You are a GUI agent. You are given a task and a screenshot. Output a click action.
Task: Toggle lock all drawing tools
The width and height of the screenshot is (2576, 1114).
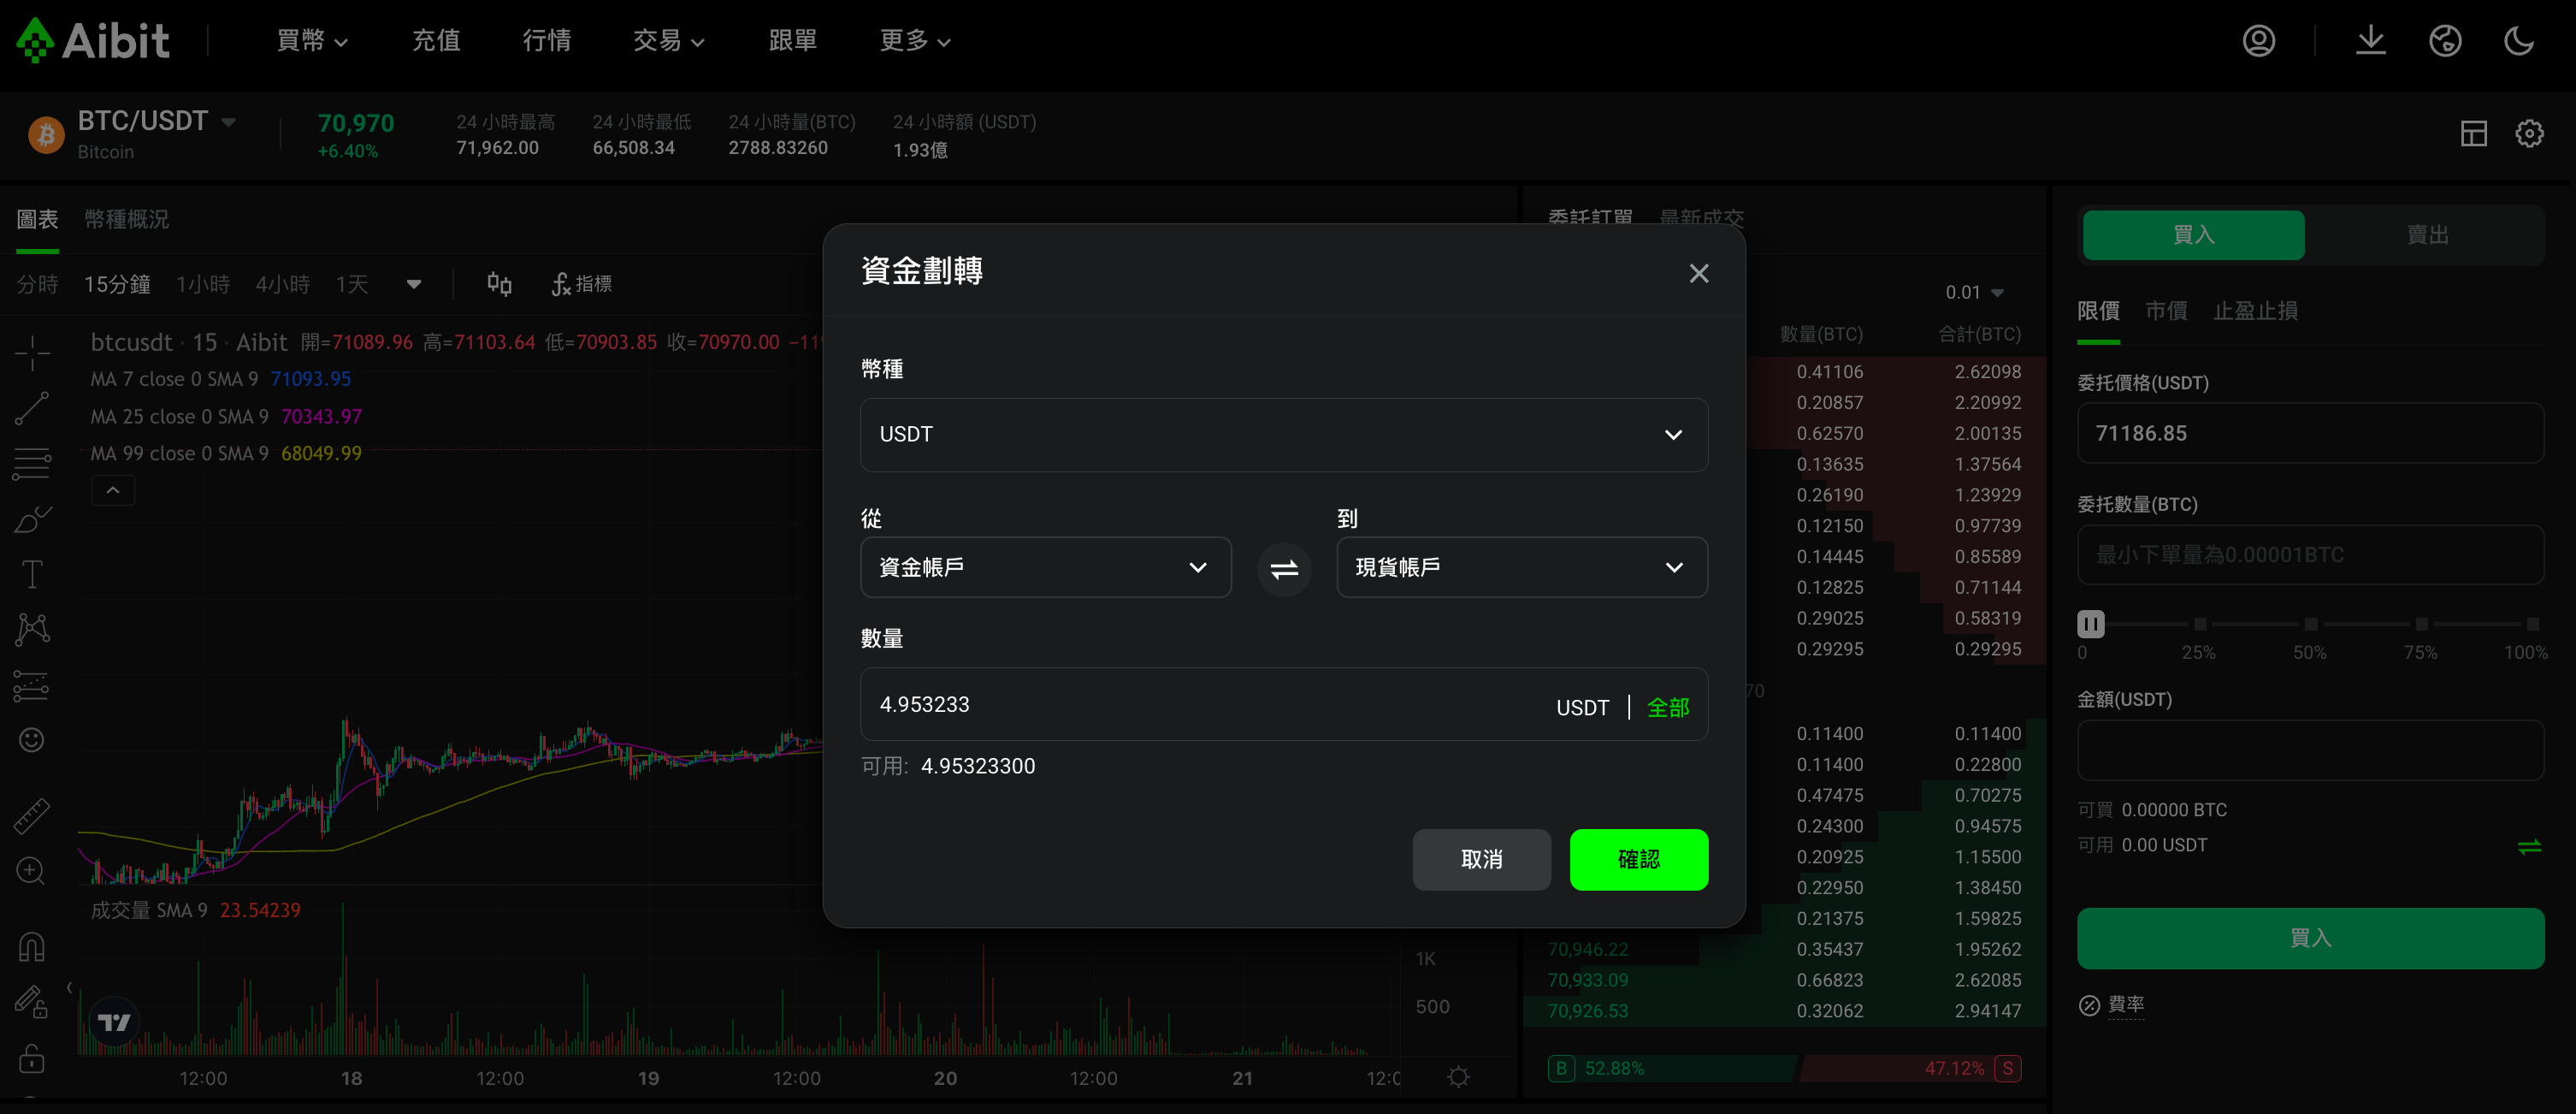(32, 1058)
